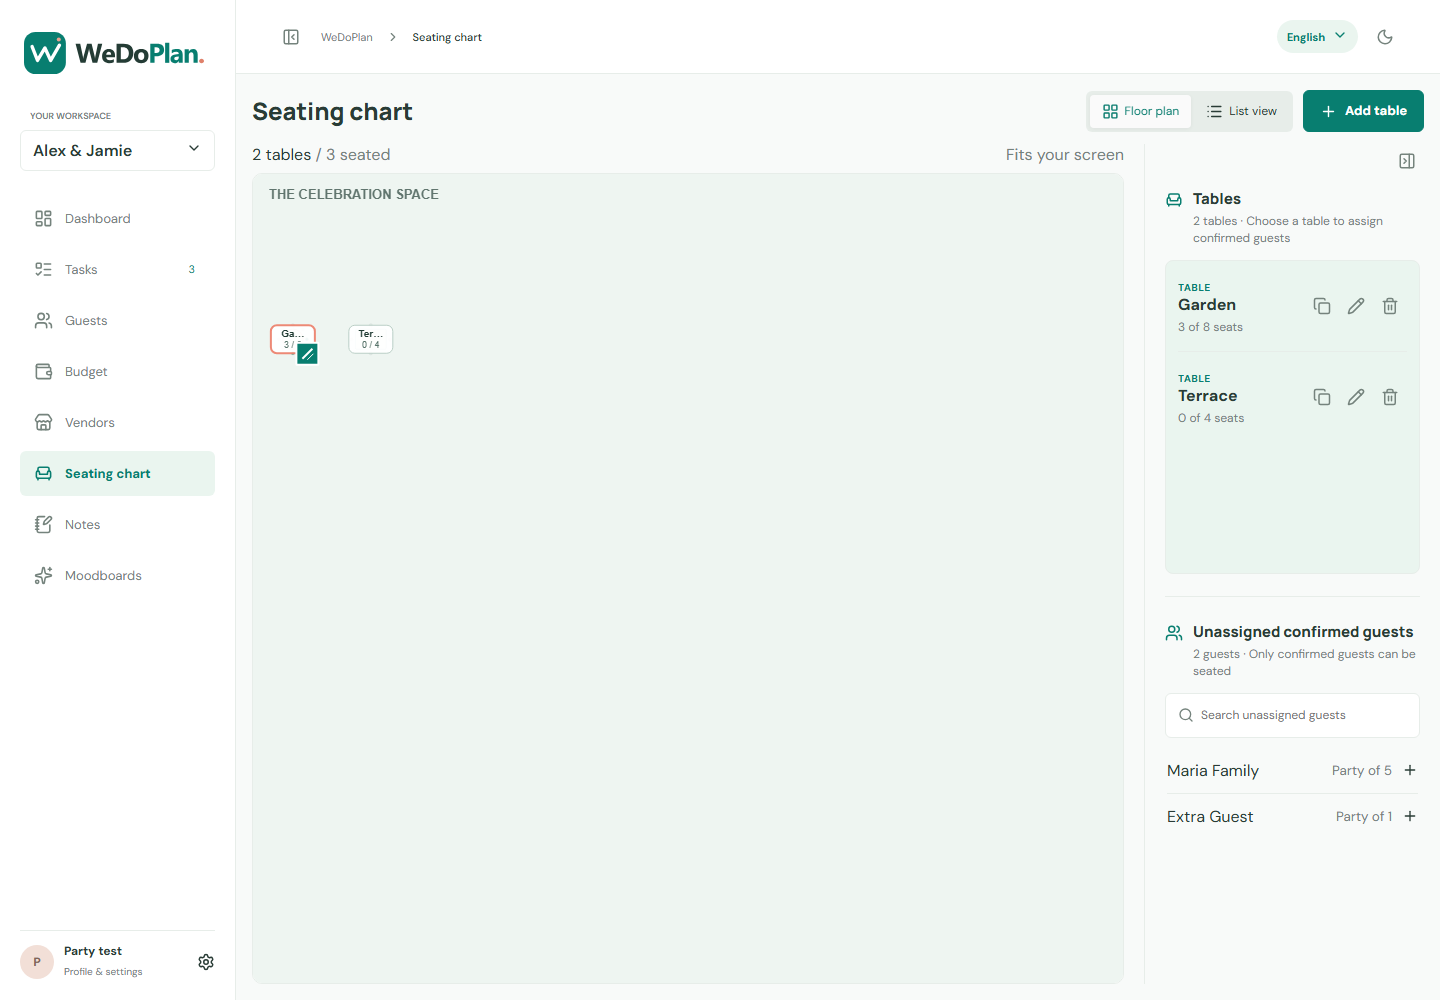Open the Budget section
The image size is (1440, 1000).
(x=117, y=371)
